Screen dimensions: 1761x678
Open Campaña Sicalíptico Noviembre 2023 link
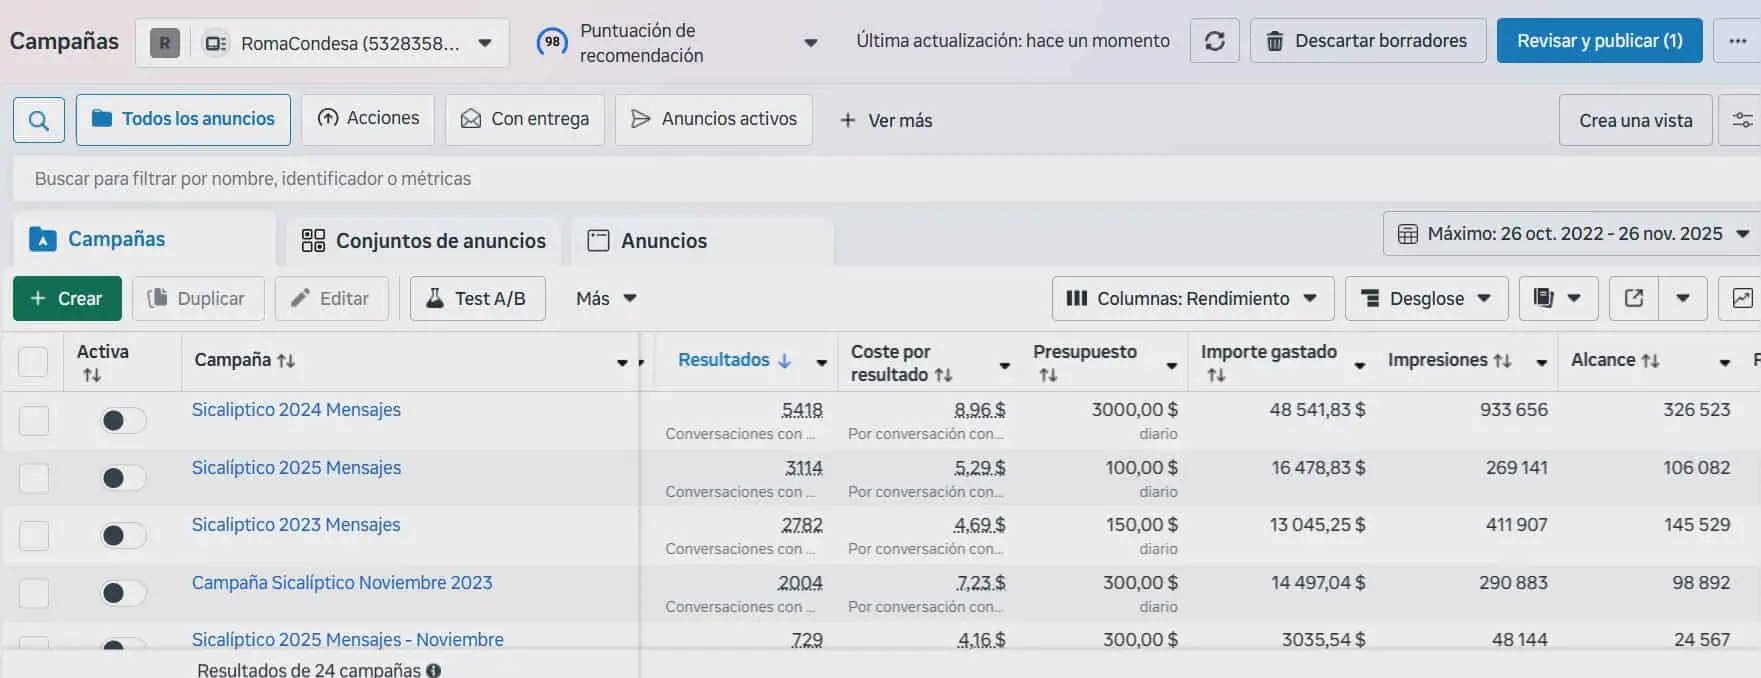pyautogui.click(x=342, y=582)
